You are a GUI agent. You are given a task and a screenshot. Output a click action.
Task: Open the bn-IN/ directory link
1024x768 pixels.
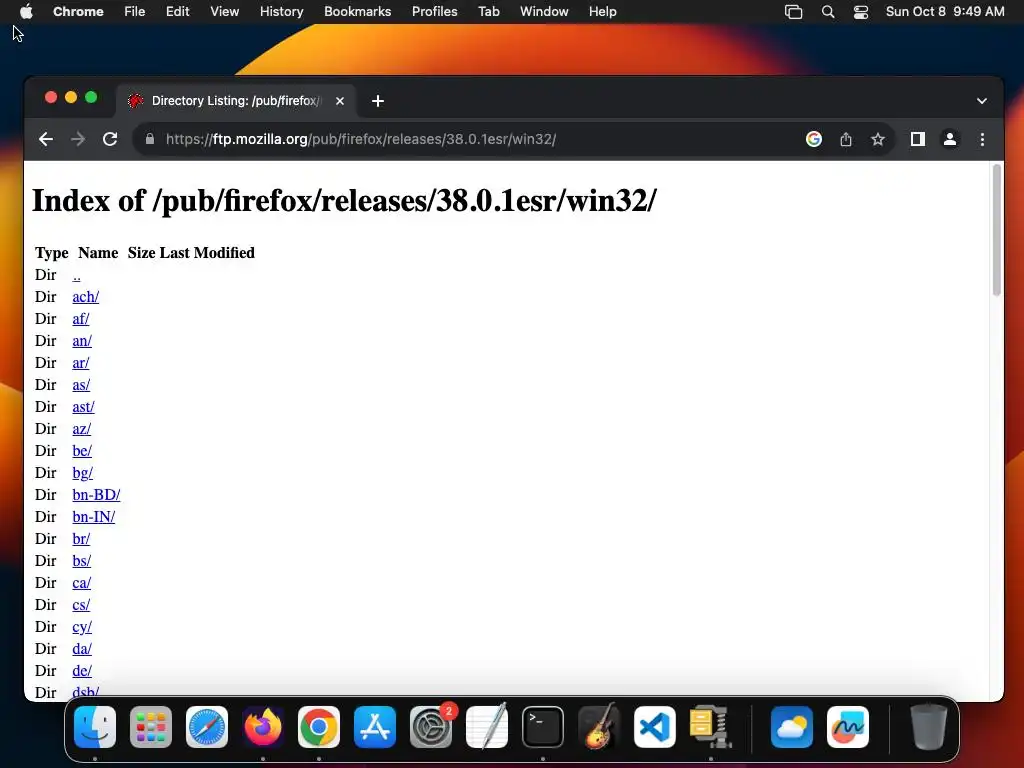tap(93, 517)
